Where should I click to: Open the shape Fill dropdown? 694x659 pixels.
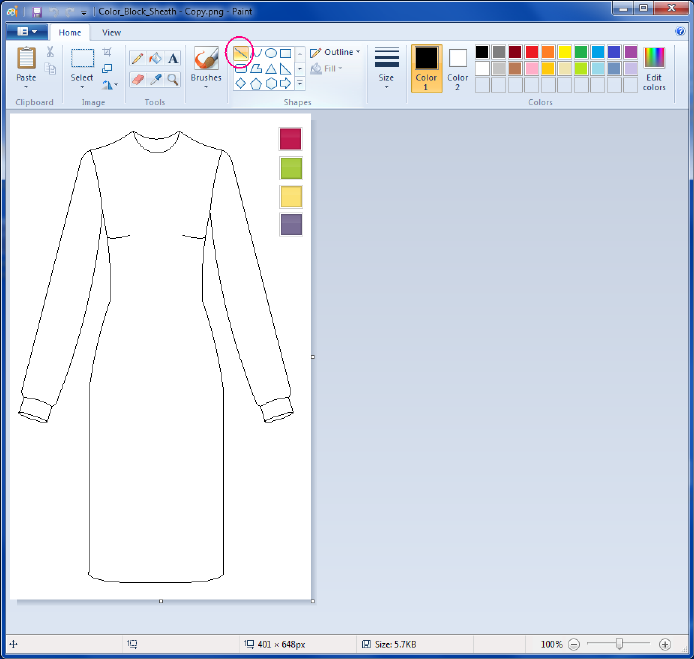click(327, 69)
